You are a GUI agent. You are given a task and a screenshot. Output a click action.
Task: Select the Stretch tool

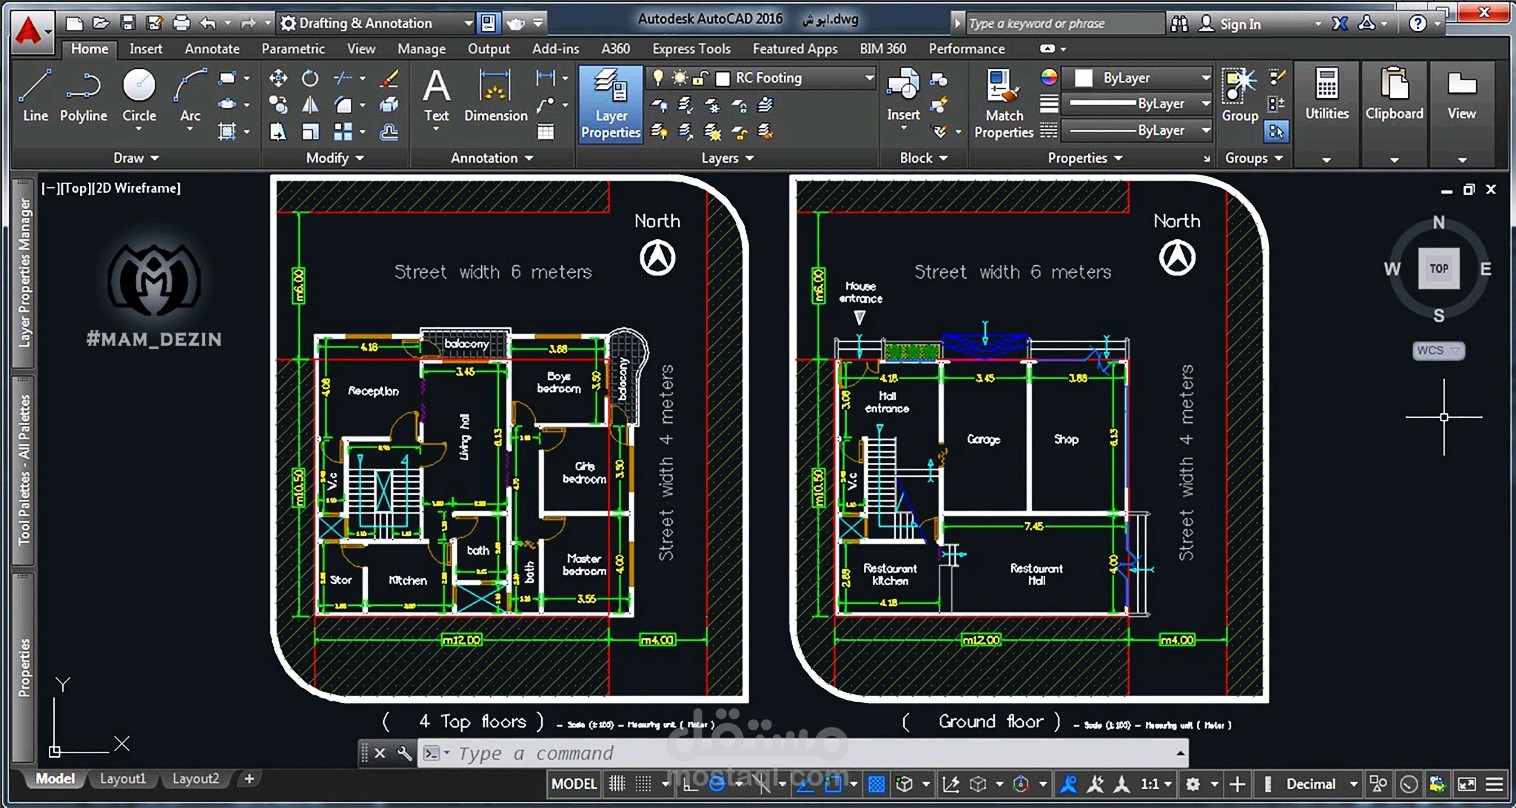click(x=278, y=132)
